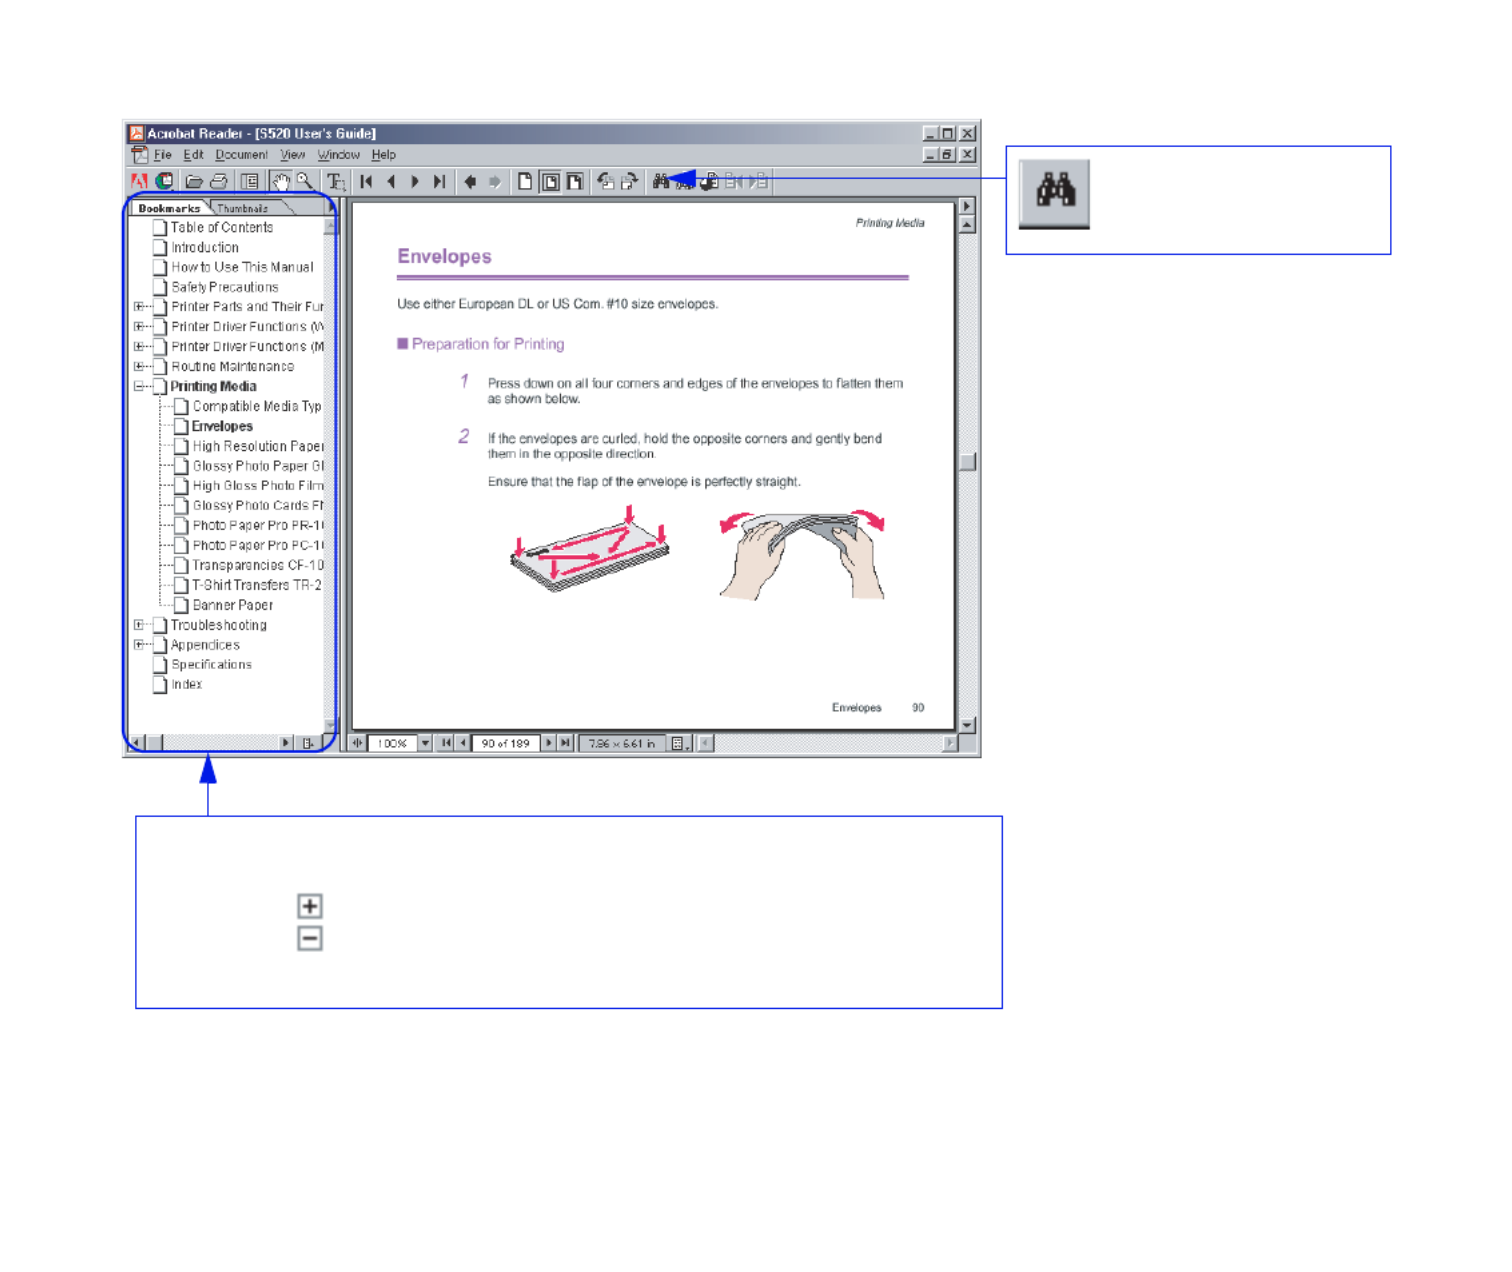
Task: Expand Printer Driver Functions (M bookmark
Action: coord(139,347)
